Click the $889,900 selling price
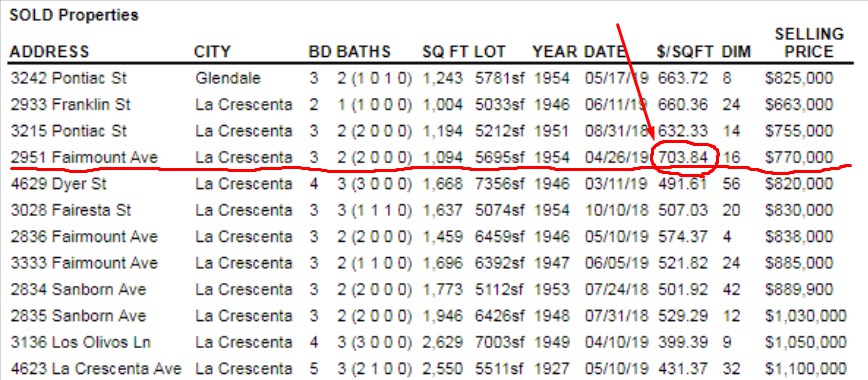This screenshot has height=380, width=868. click(799, 289)
